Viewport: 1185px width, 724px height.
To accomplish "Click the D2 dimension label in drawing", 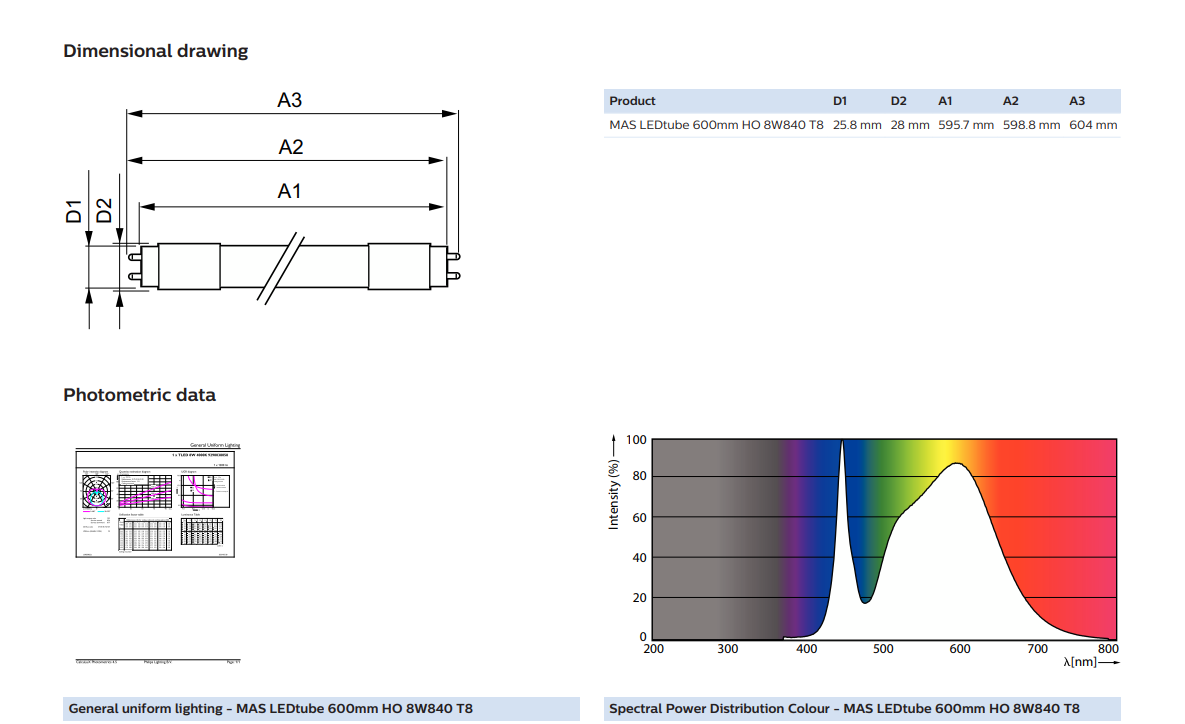I will pyautogui.click(x=104, y=212).
